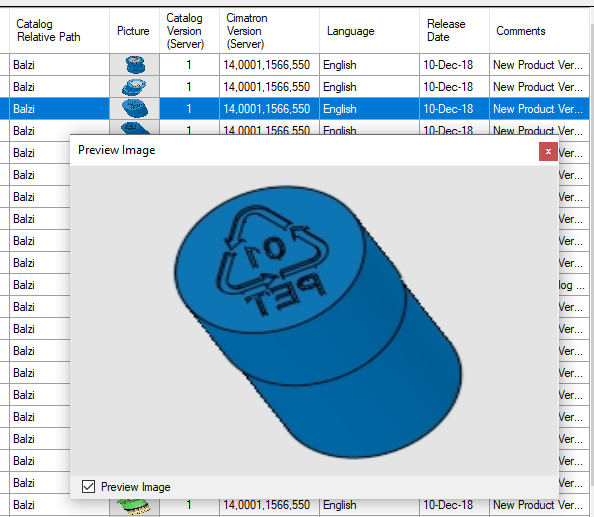Click the green part thumbnail in last row

tap(134, 506)
